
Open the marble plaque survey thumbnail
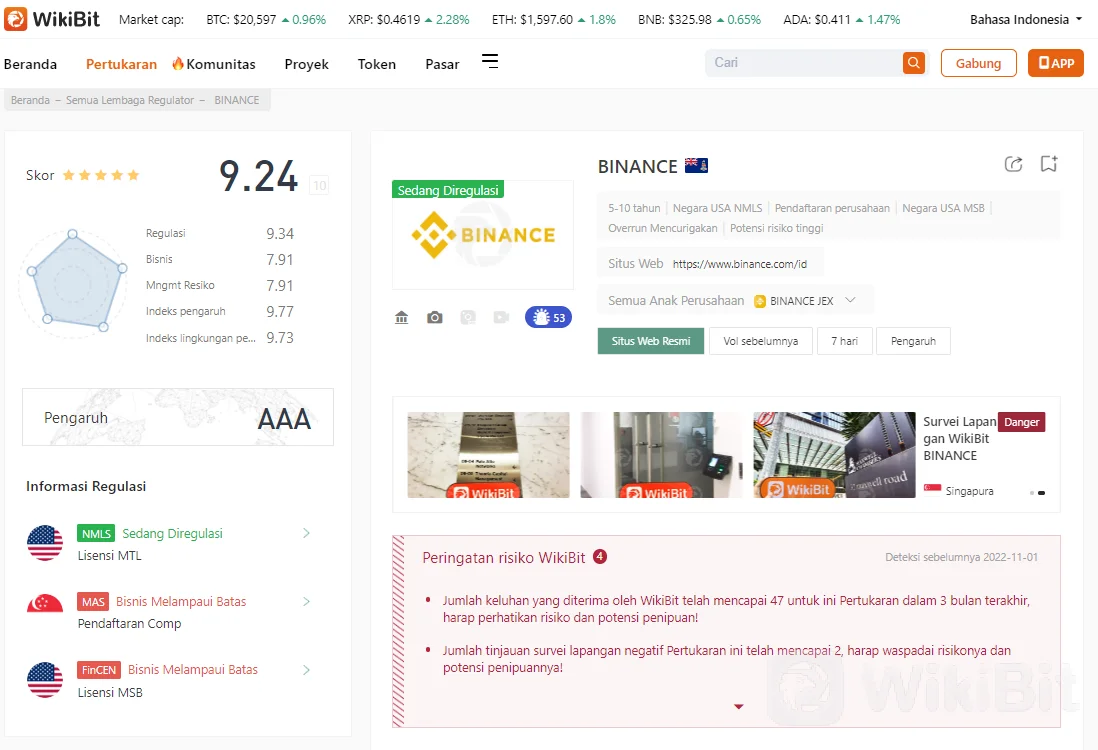[x=488, y=454]
